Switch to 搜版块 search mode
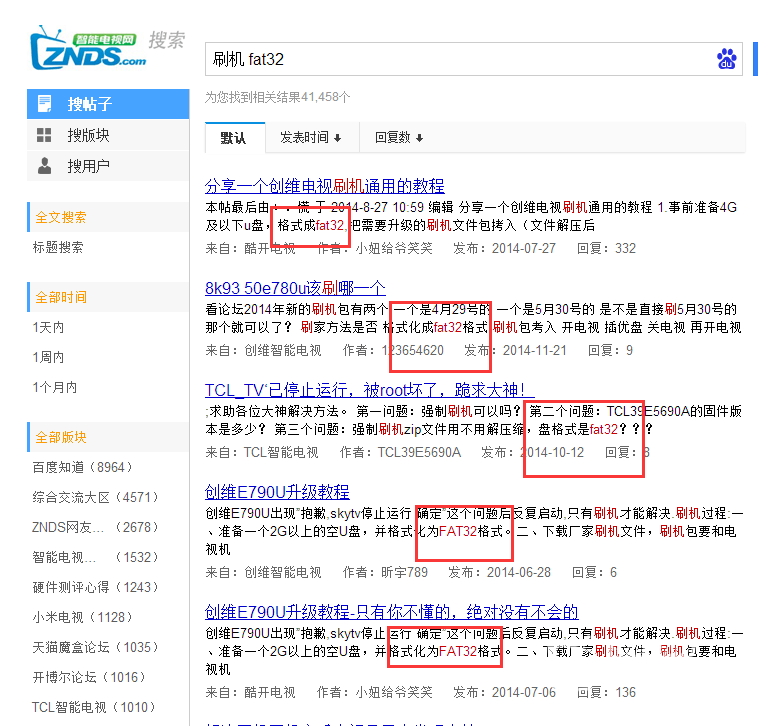758x726 pixels. pyautogui.click(x=108, y=135)
